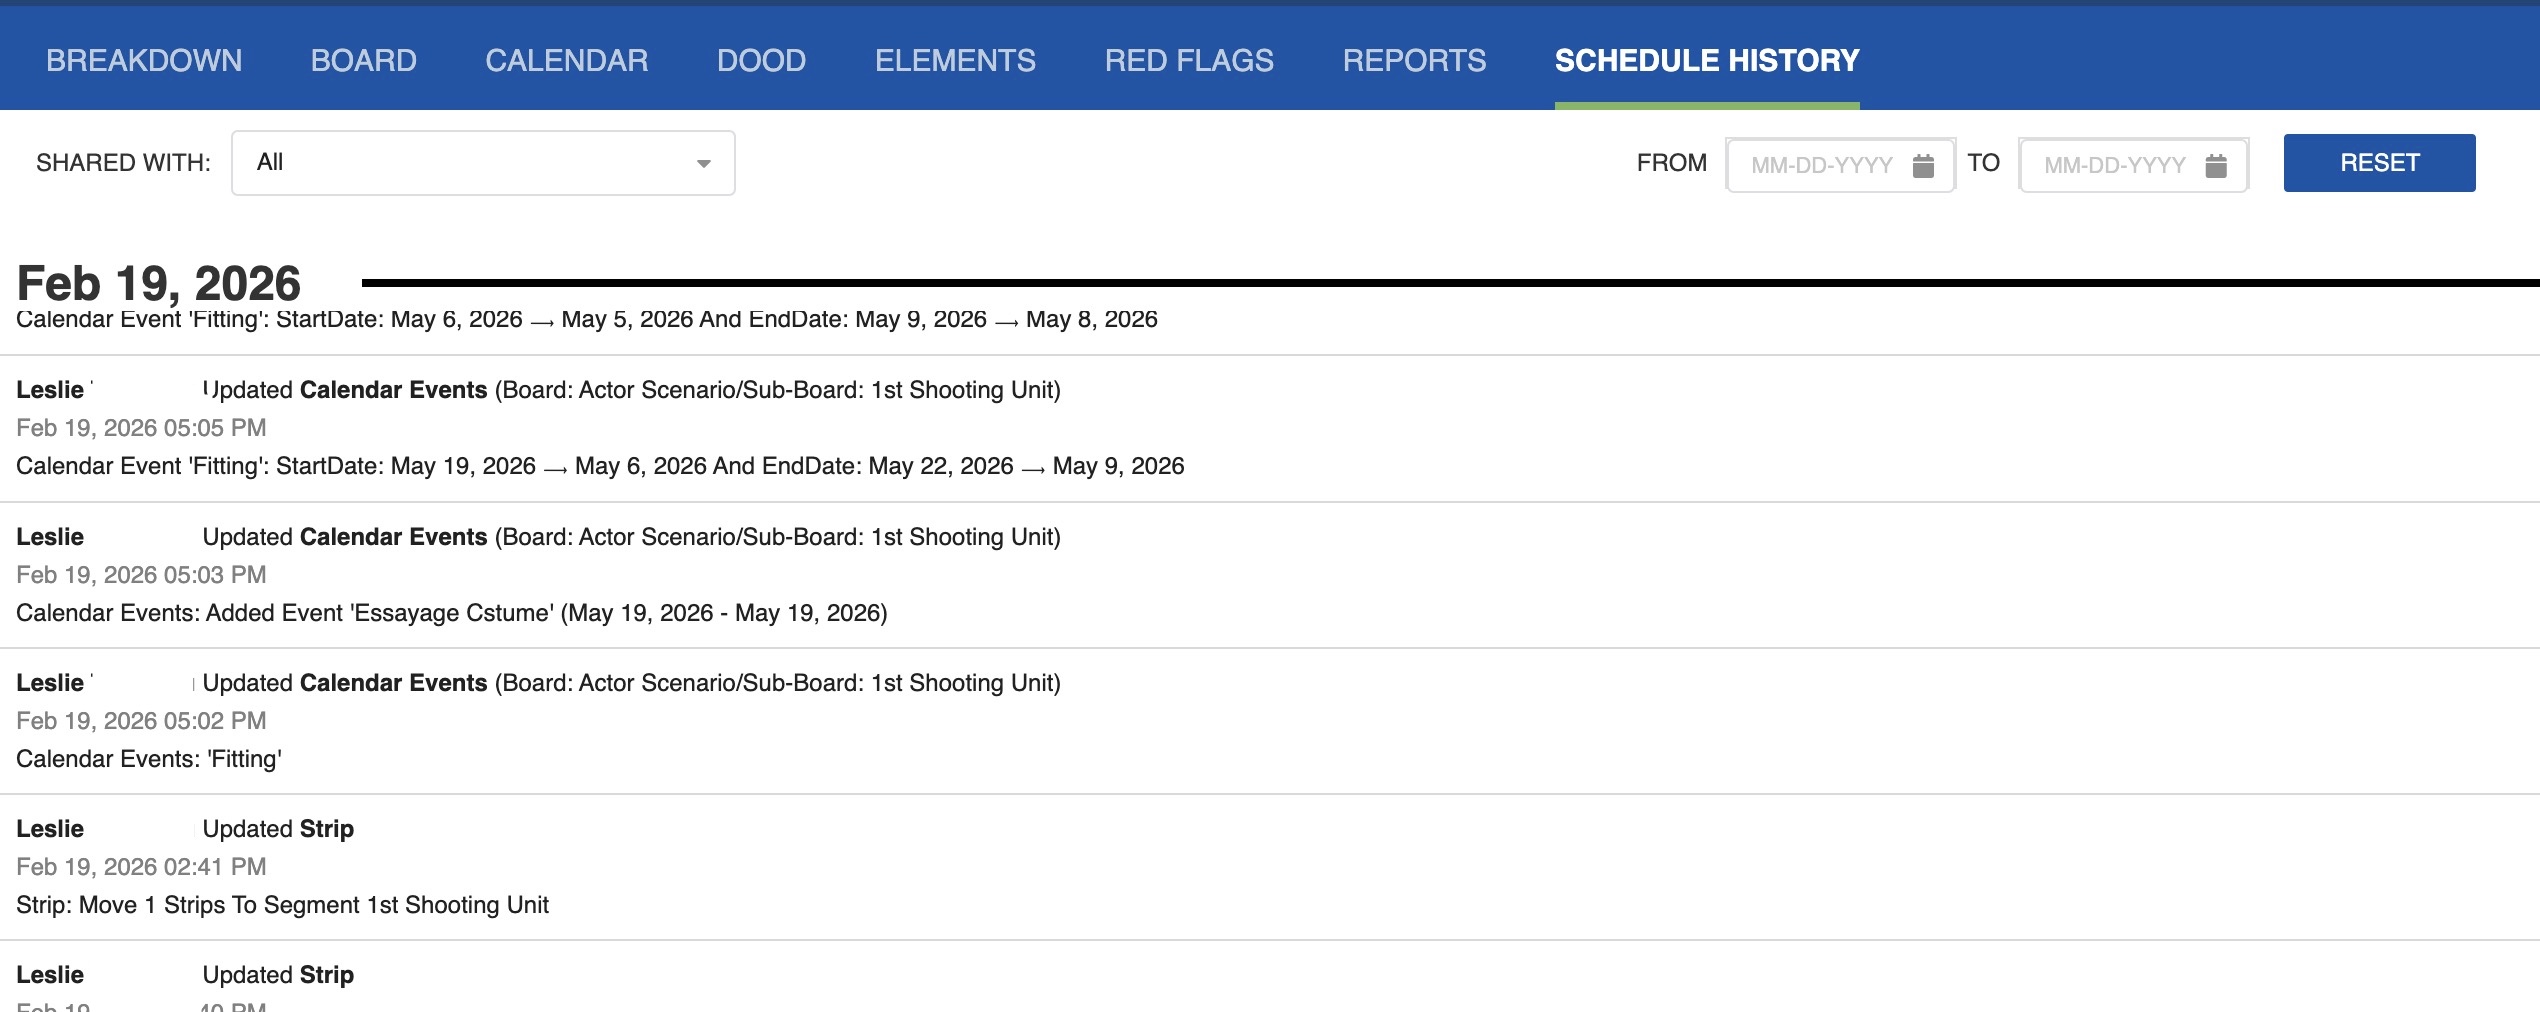Open the BREAKDOWN tab

click(x=143, y=59)
